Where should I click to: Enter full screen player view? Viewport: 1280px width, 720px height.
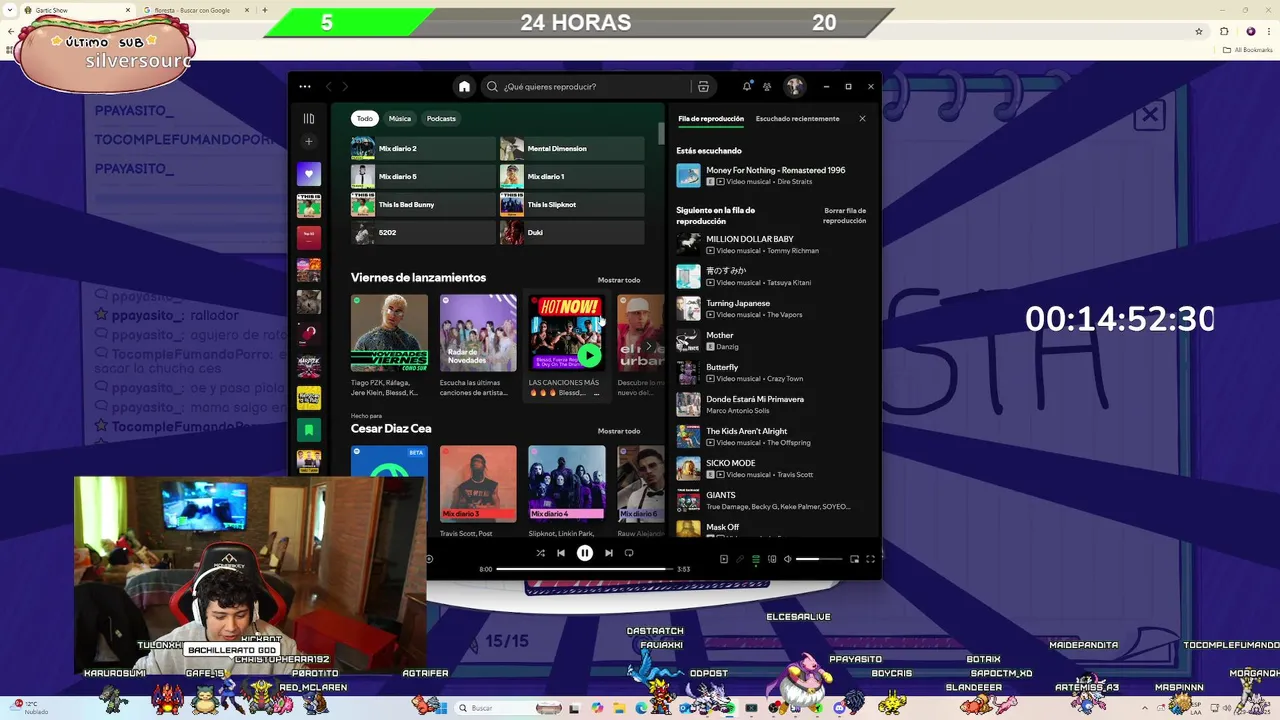(870, 559)
